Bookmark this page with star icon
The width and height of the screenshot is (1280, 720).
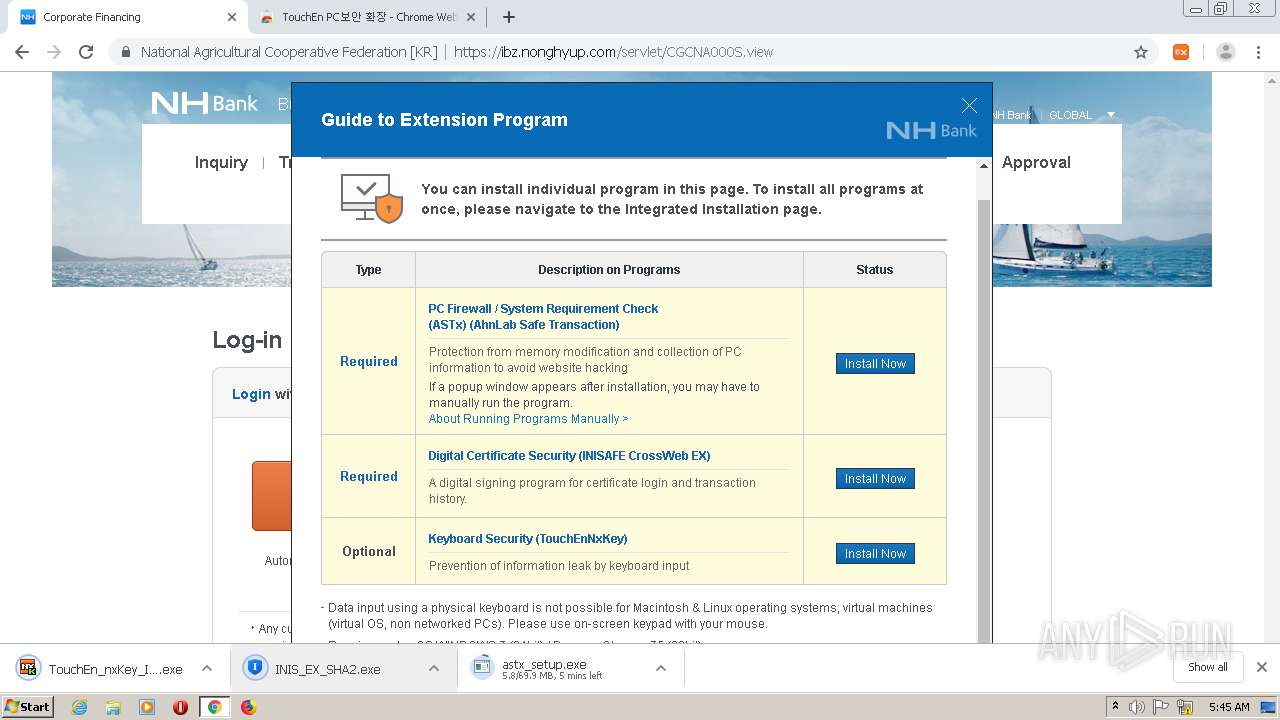tap(1141, 52)
